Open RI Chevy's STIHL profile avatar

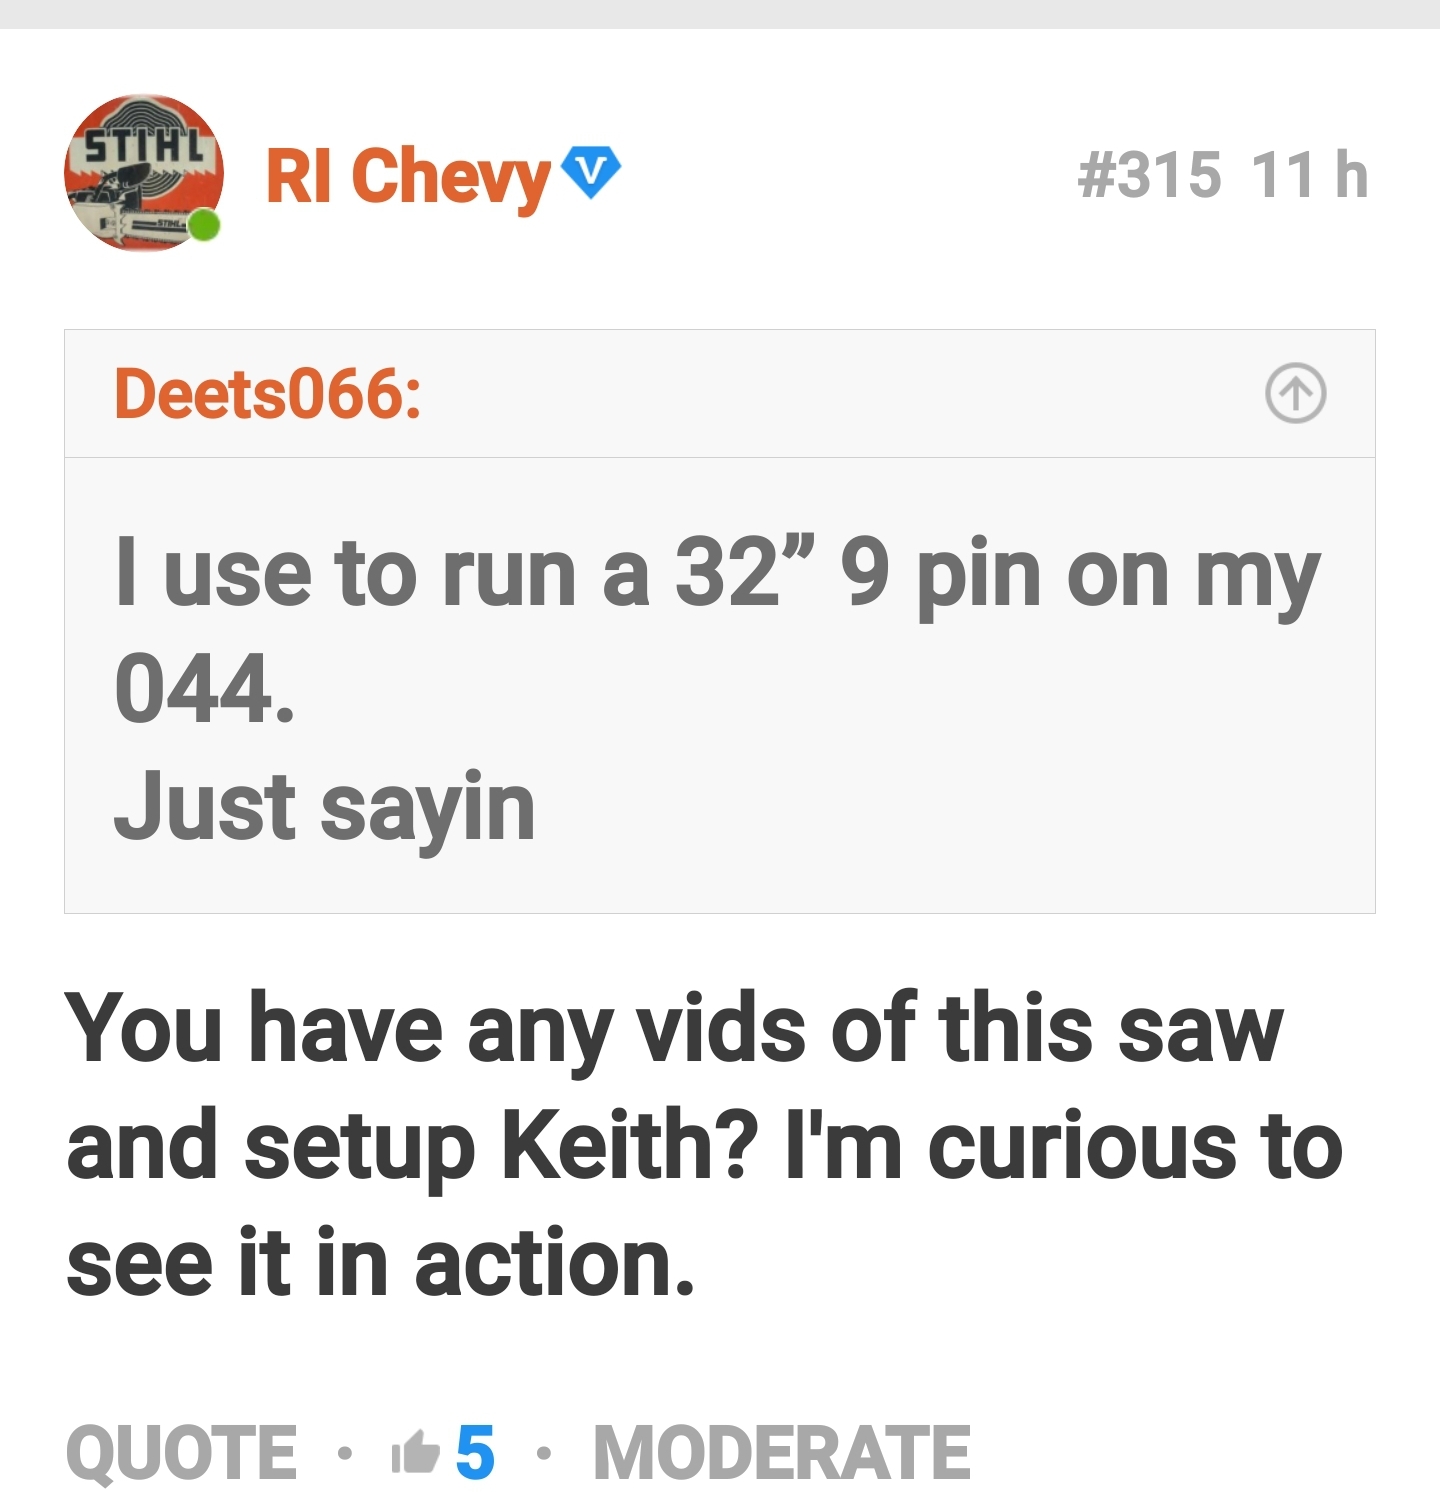coord(143,173)
